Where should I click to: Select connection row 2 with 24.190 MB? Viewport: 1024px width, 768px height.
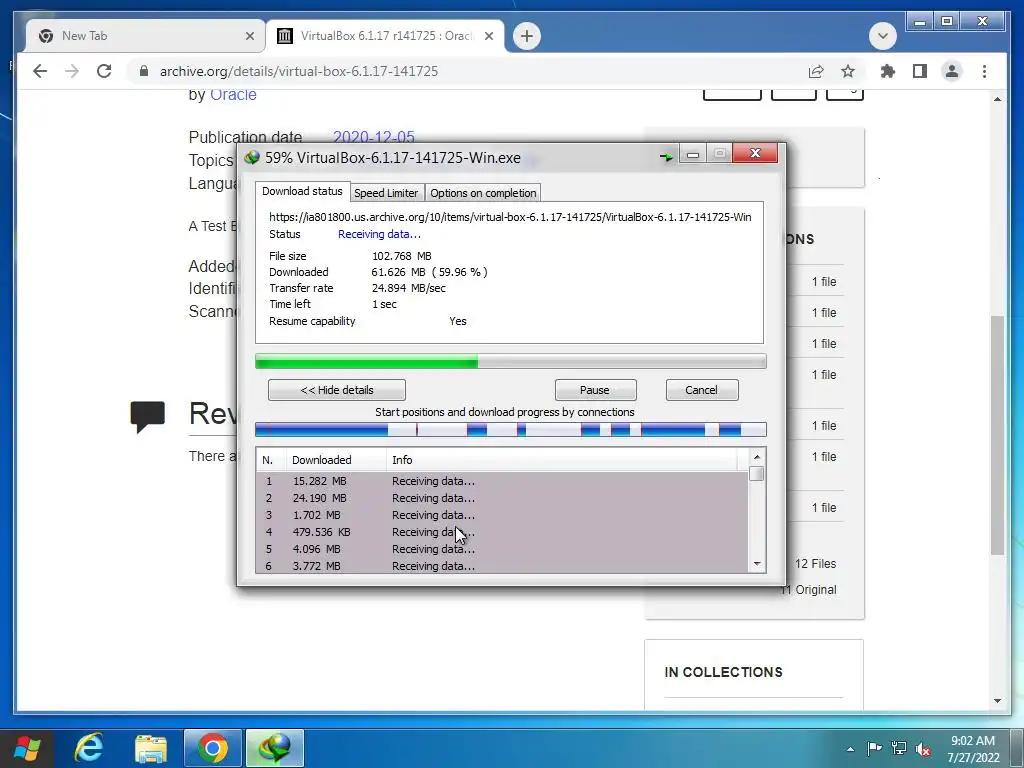click(502, 498)
